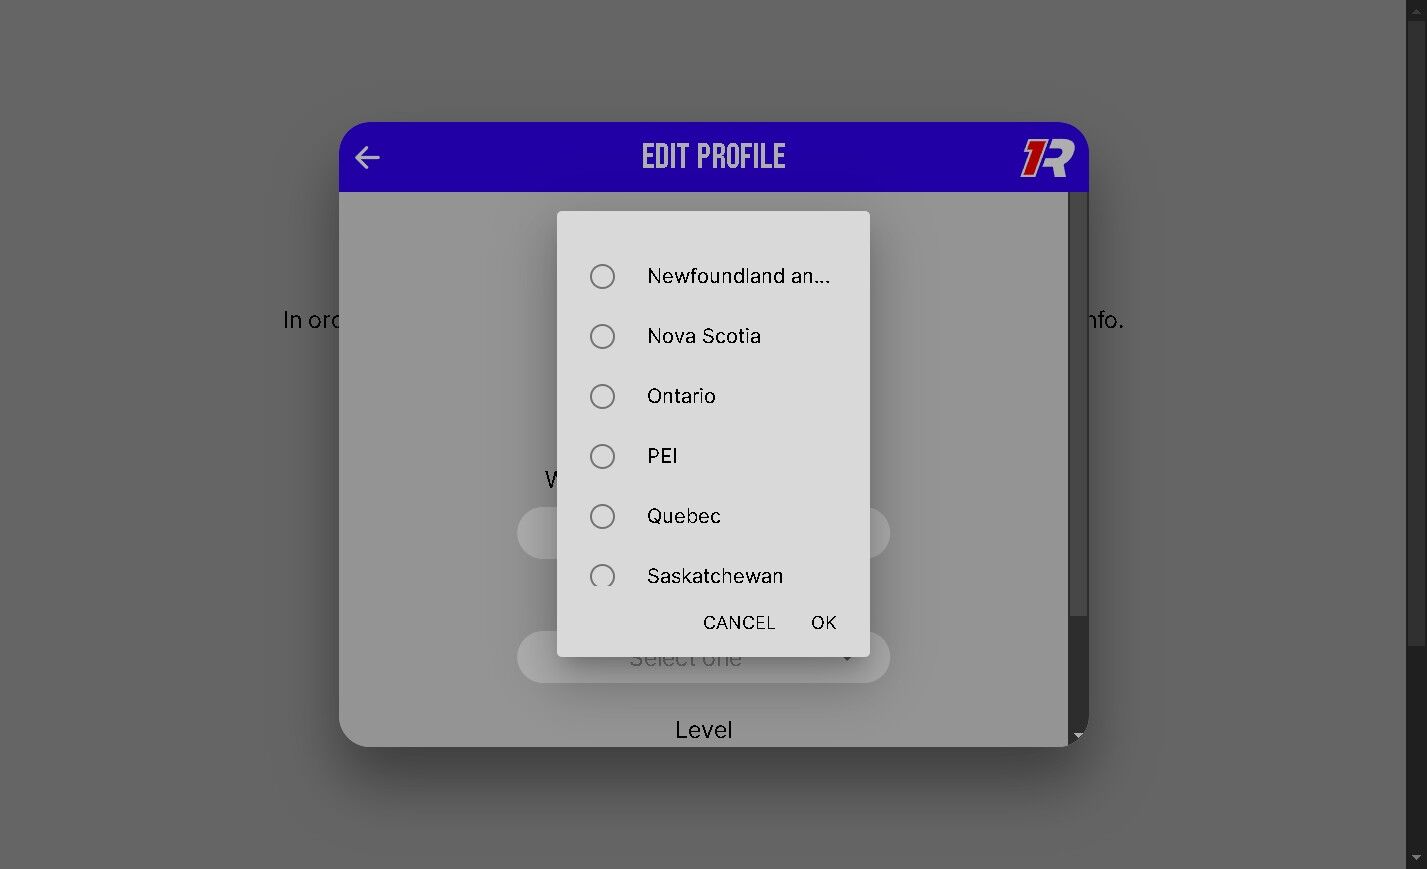Select the PEI radio button
This screenshot has width=1427, height=869.
pyautogui.click(x=602, y=456)
